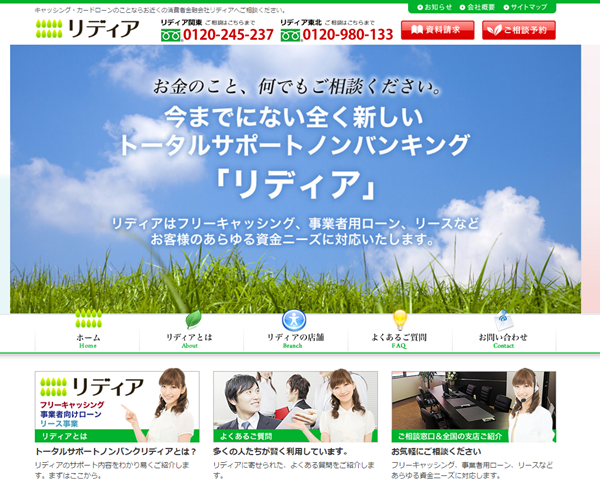This screenshot has height=479, width=600.
Task: Click the Contact paper and pen icon
Action: coord(504,320)
